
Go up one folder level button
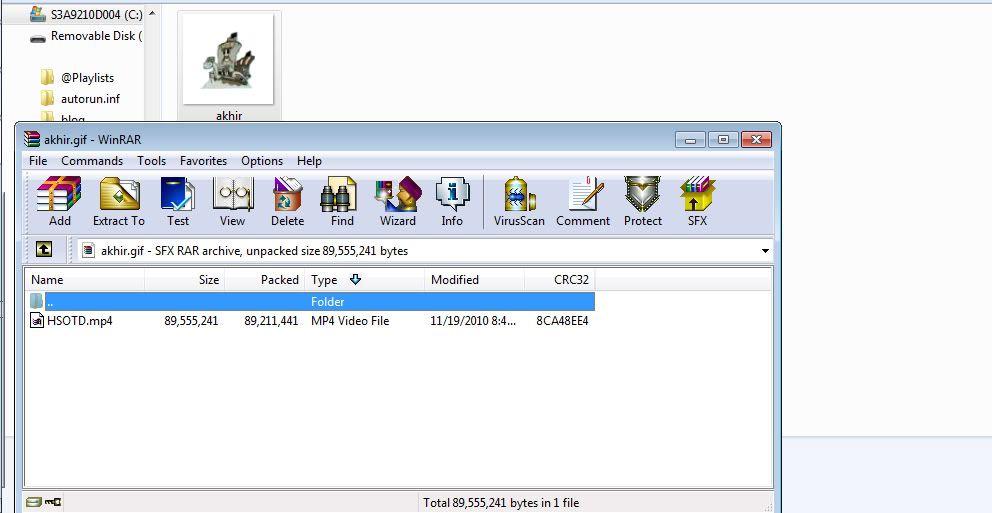pos(44,250)
